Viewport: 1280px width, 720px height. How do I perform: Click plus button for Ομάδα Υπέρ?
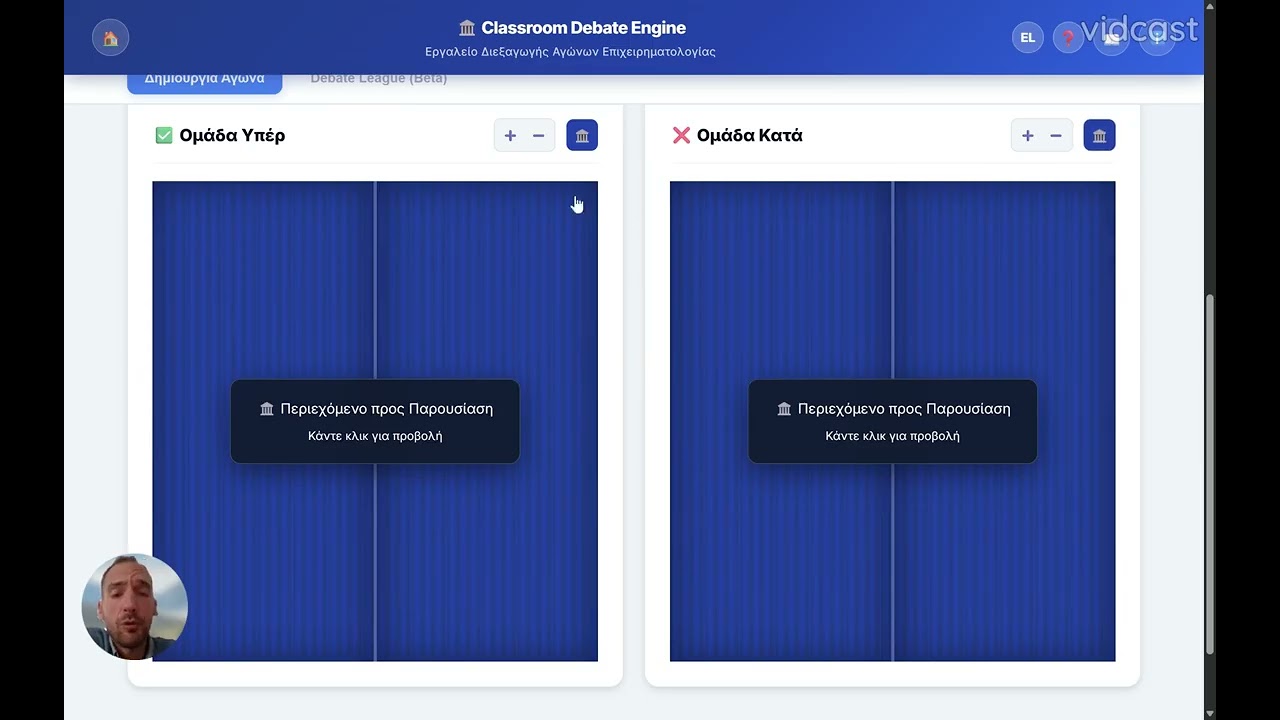[510, 135]
